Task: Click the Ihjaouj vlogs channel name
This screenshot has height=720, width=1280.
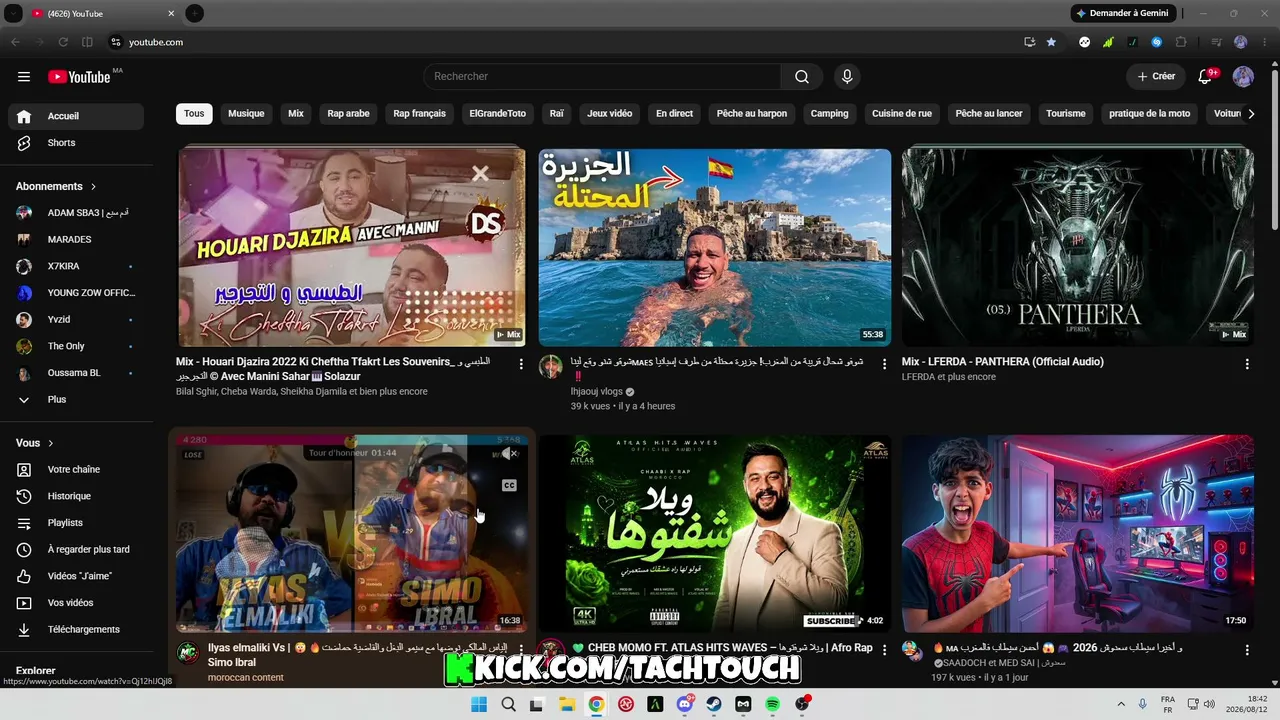Action: coord(597,392)
